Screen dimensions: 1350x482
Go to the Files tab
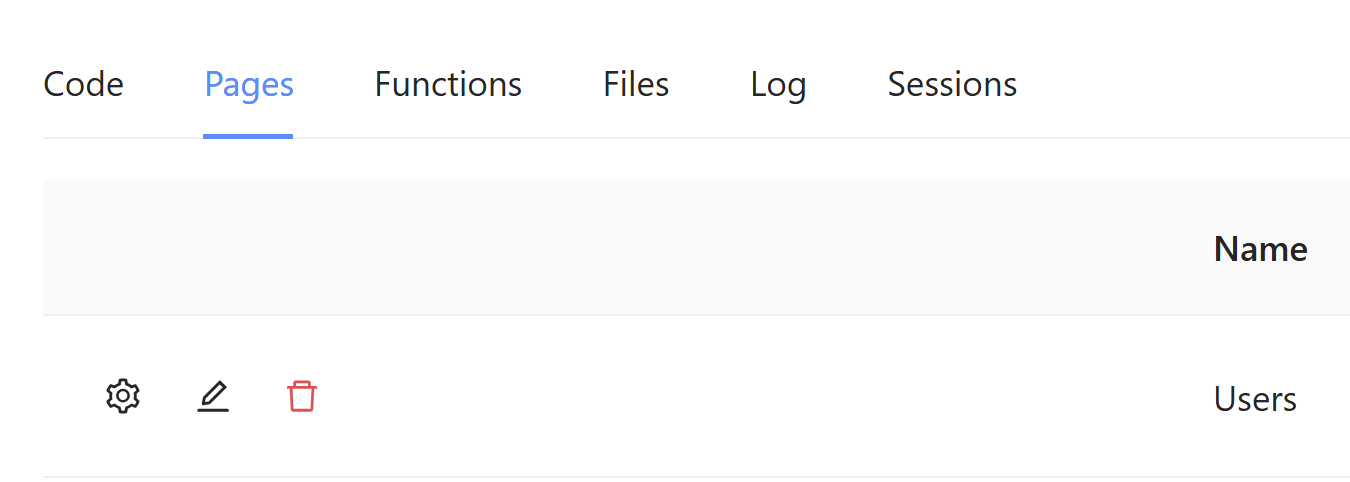(x=636, y=85)
